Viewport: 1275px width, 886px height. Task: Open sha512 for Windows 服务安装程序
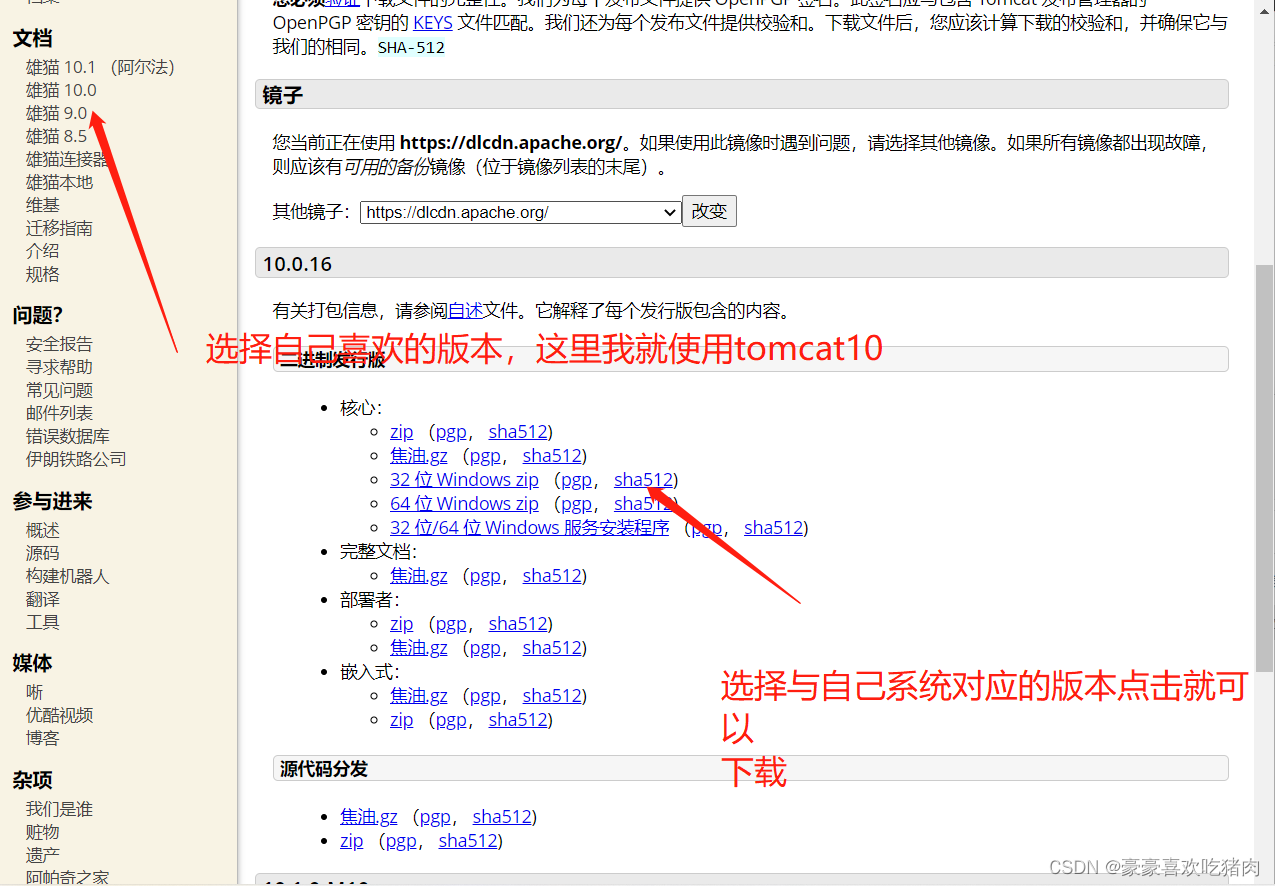click(773, 528)
